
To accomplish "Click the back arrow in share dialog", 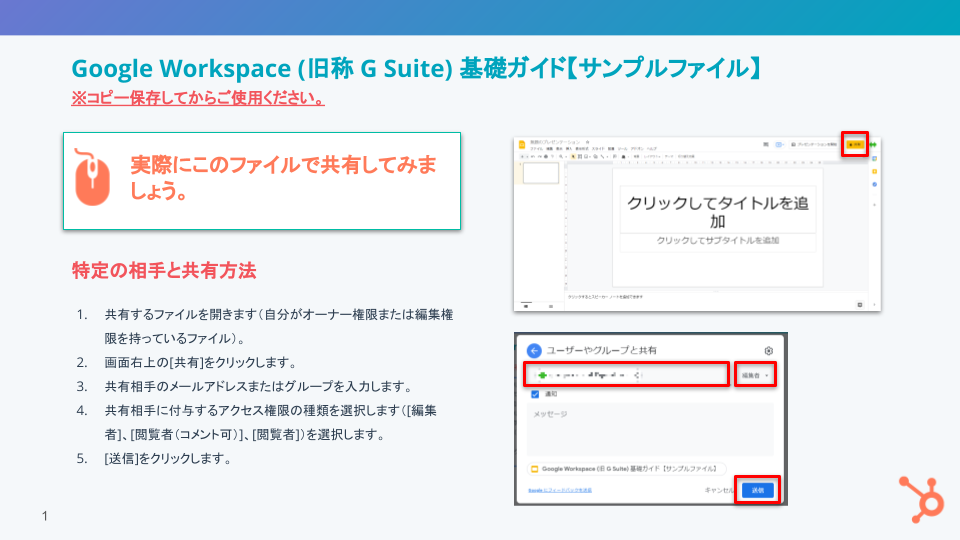I will pos(534,350).
